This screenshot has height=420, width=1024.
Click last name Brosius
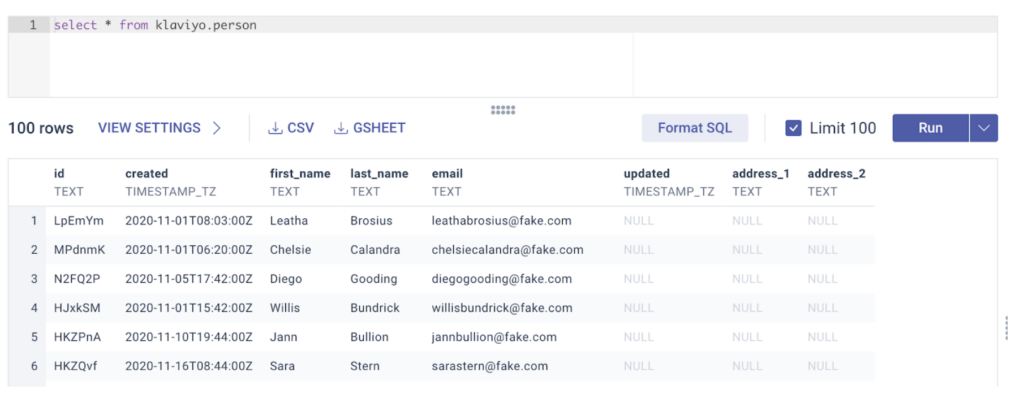point(372,221)
